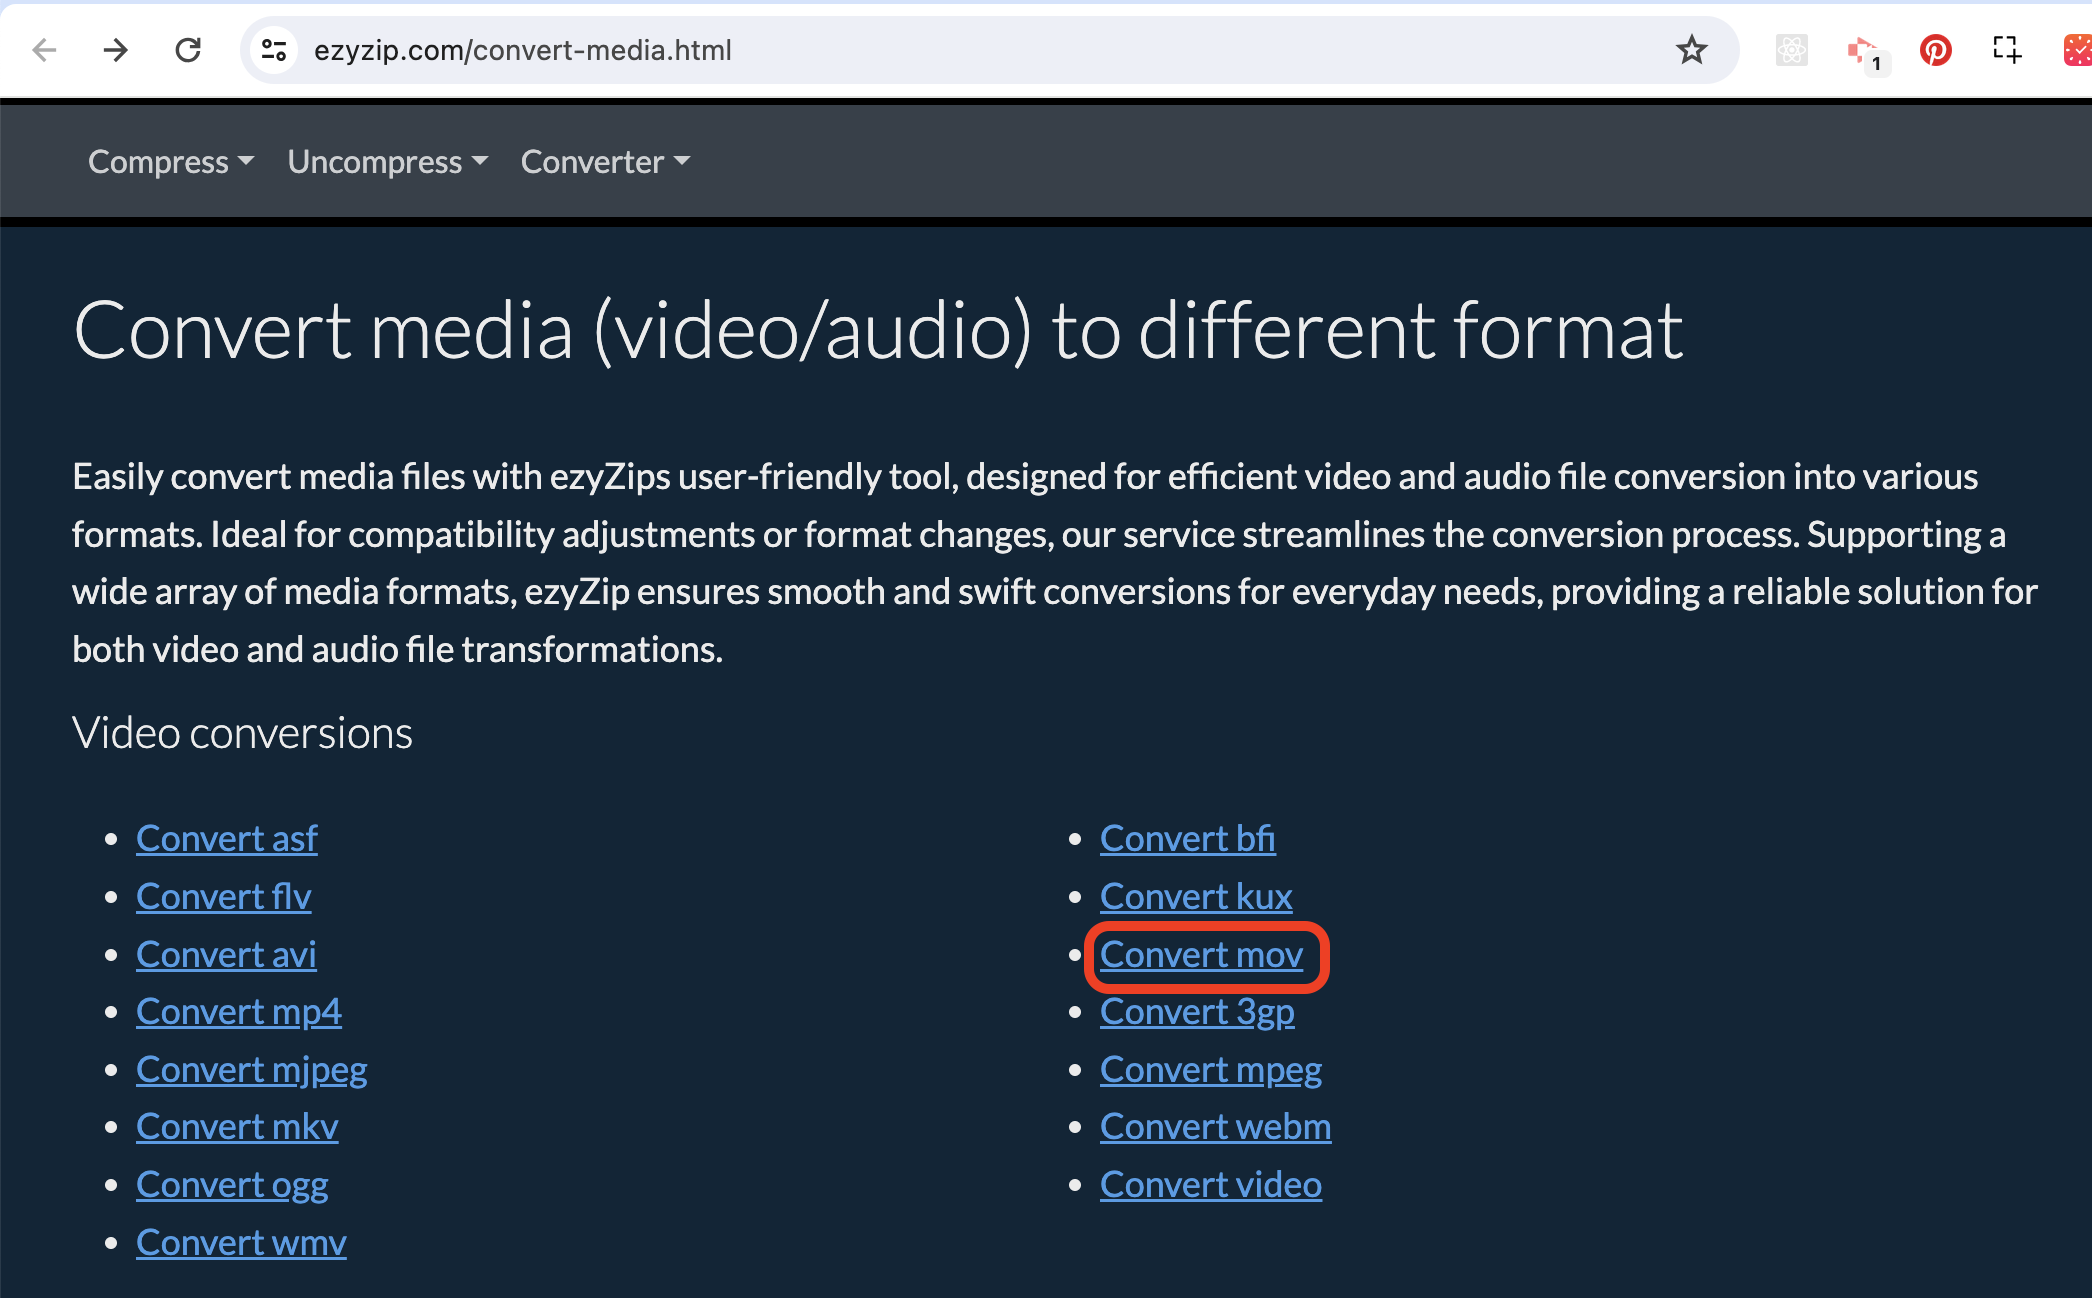
Task: Click the back navigation arrow
Action: (43, 50)
